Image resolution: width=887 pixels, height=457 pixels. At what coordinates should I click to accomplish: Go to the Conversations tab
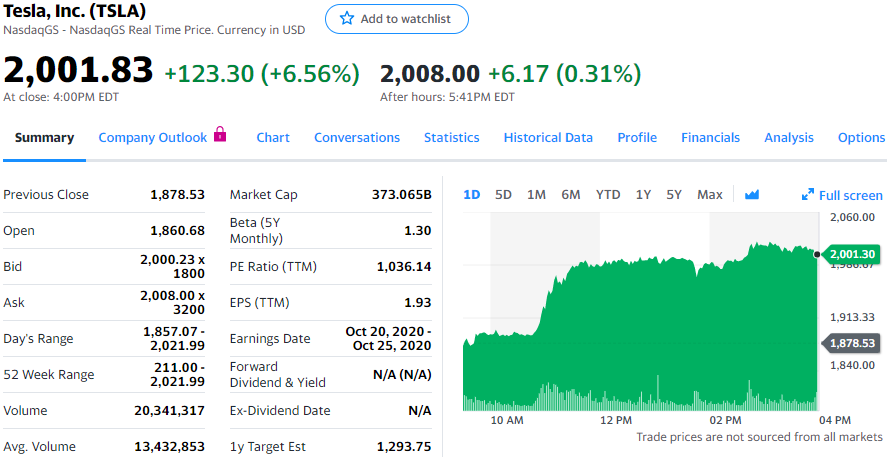click(357, 138)
